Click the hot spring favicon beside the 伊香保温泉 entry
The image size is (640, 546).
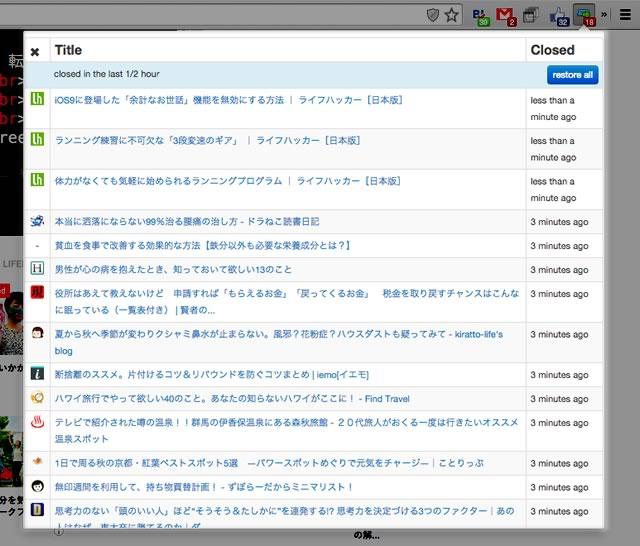(37, 430)
